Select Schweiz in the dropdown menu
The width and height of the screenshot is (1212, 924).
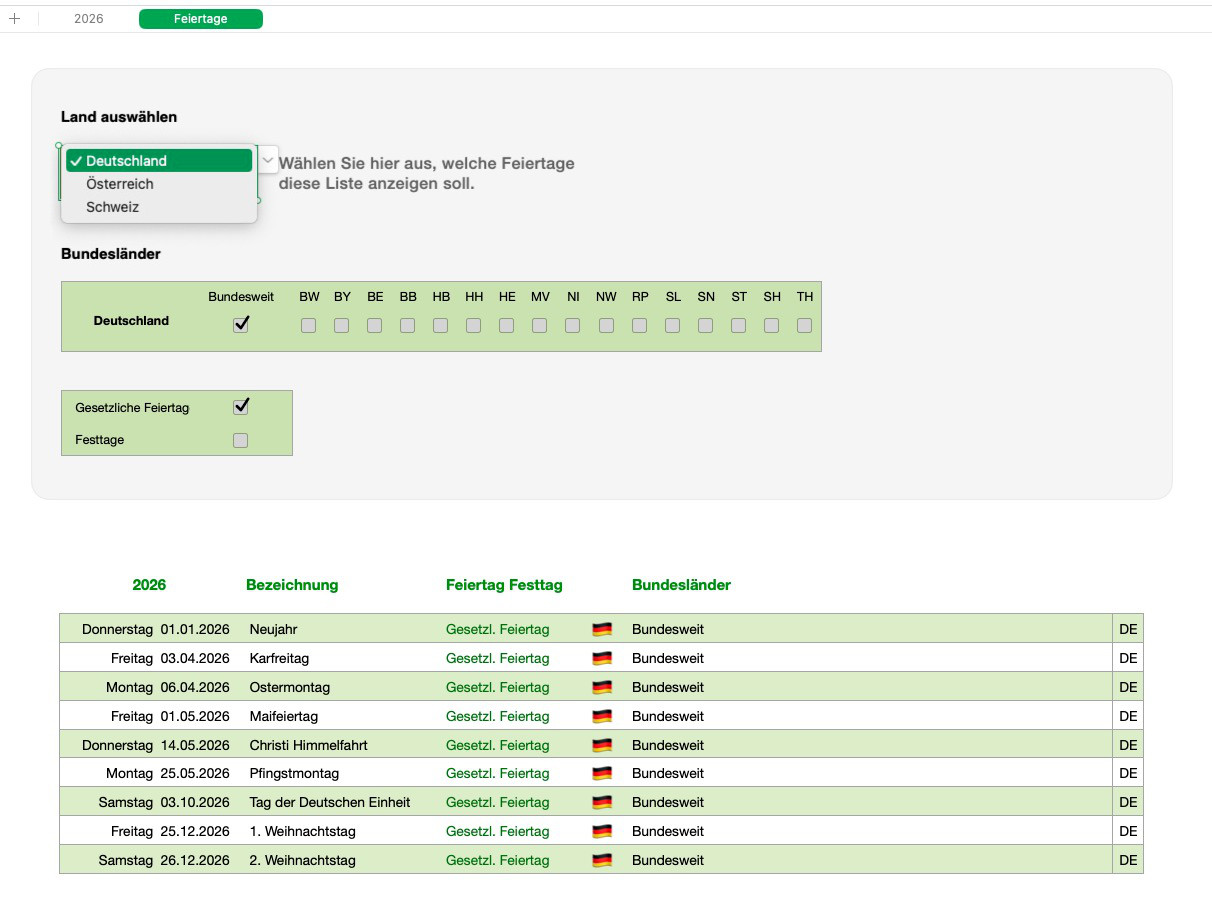tap(112, 207)
